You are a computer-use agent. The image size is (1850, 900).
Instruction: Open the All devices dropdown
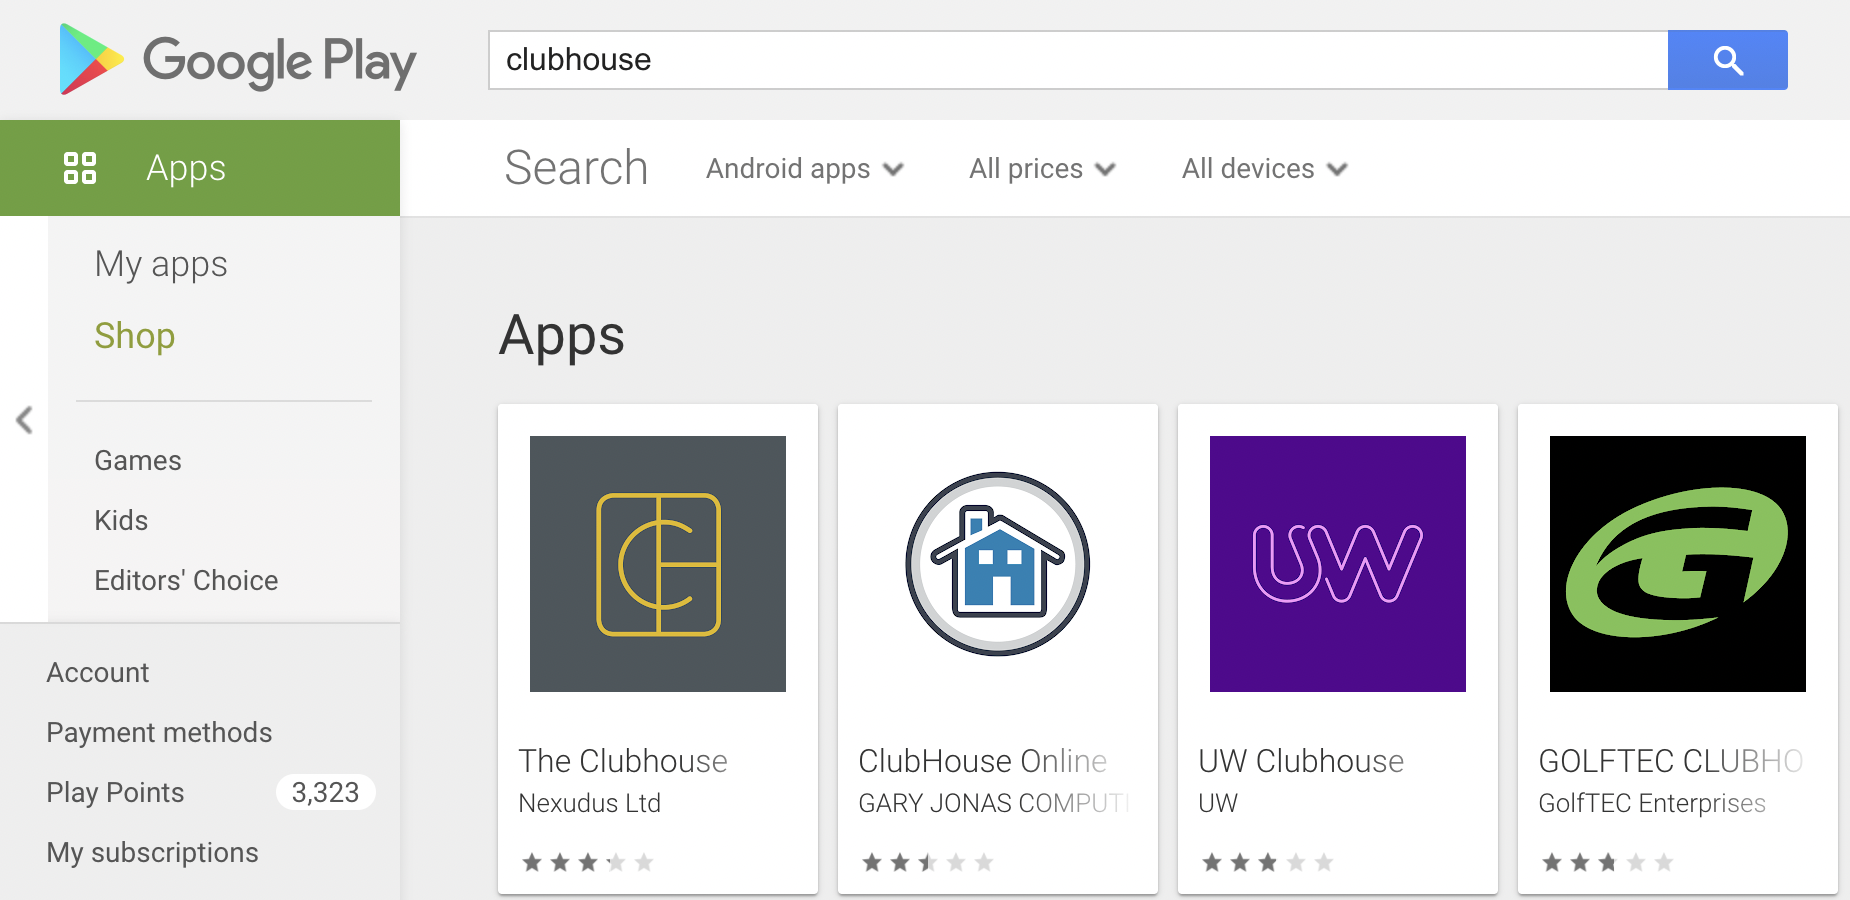(x=1264, y=169)
